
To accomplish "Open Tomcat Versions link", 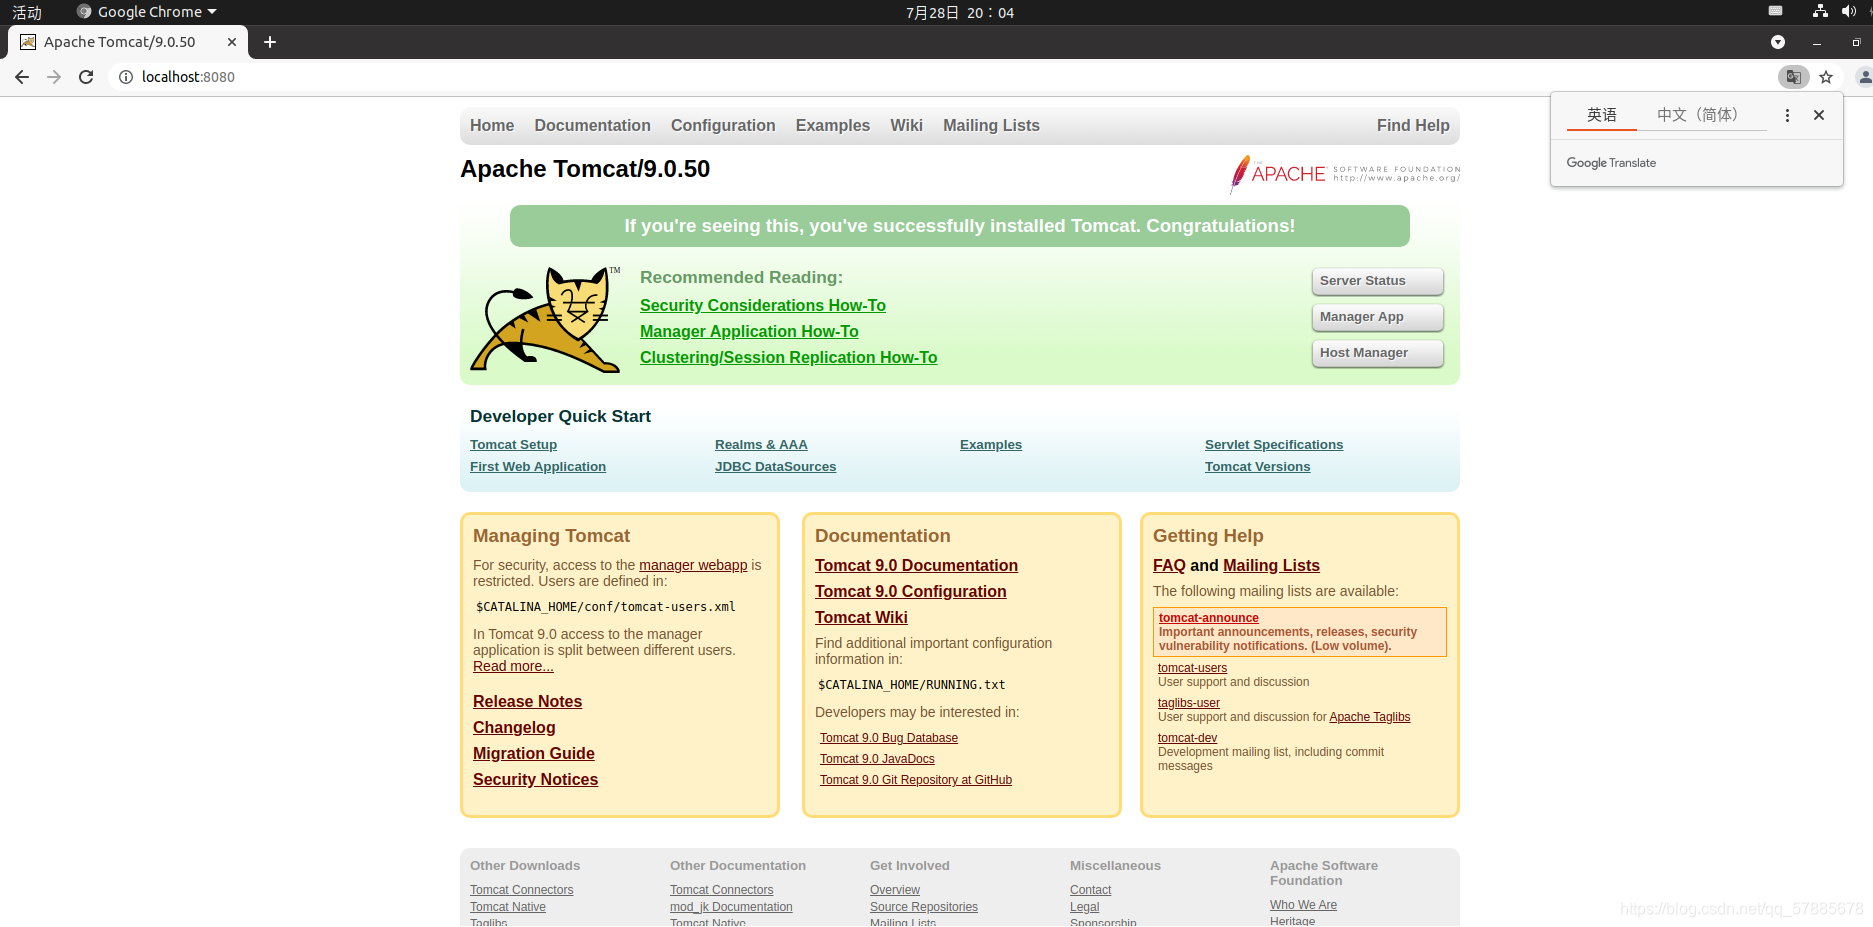I will click(x=1257, y=467).
